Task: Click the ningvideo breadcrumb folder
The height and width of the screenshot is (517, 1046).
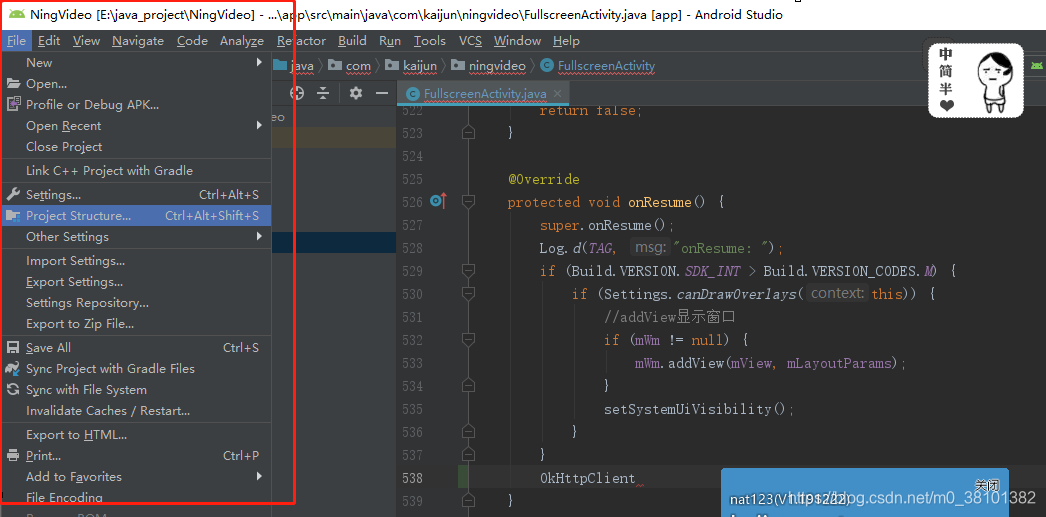Action: 488,66
